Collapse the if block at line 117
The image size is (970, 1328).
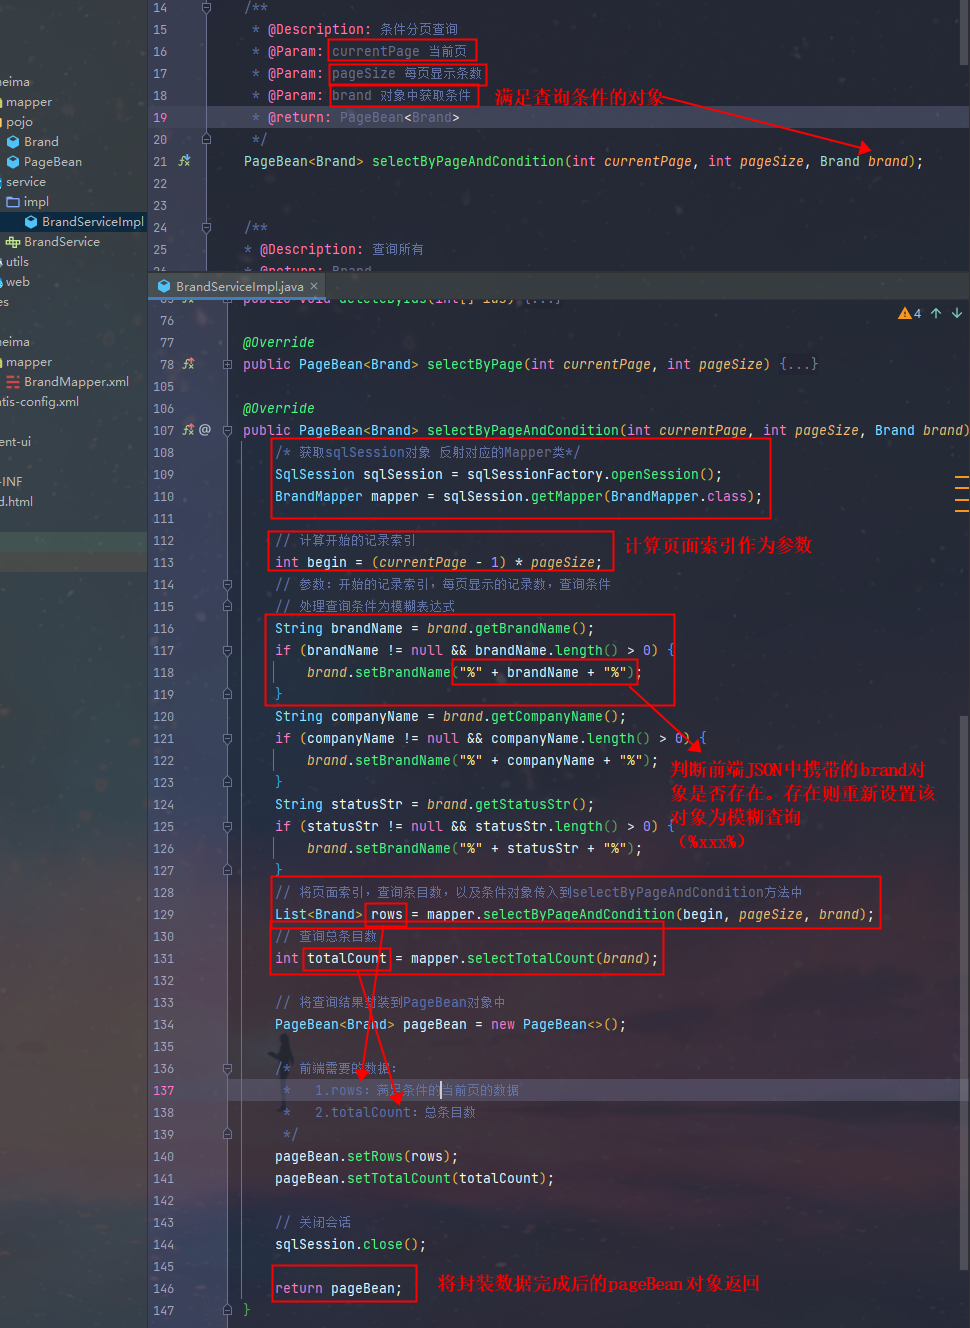227,650
